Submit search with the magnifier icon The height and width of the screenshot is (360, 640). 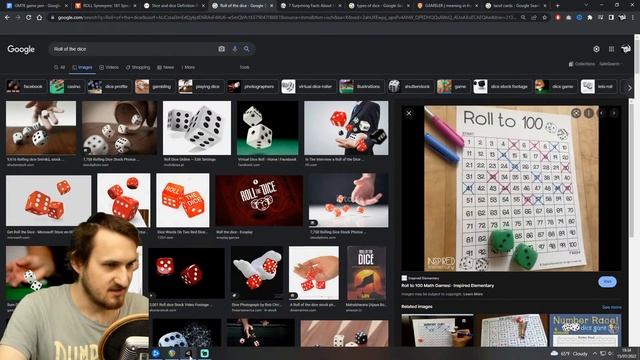(247, 49)
